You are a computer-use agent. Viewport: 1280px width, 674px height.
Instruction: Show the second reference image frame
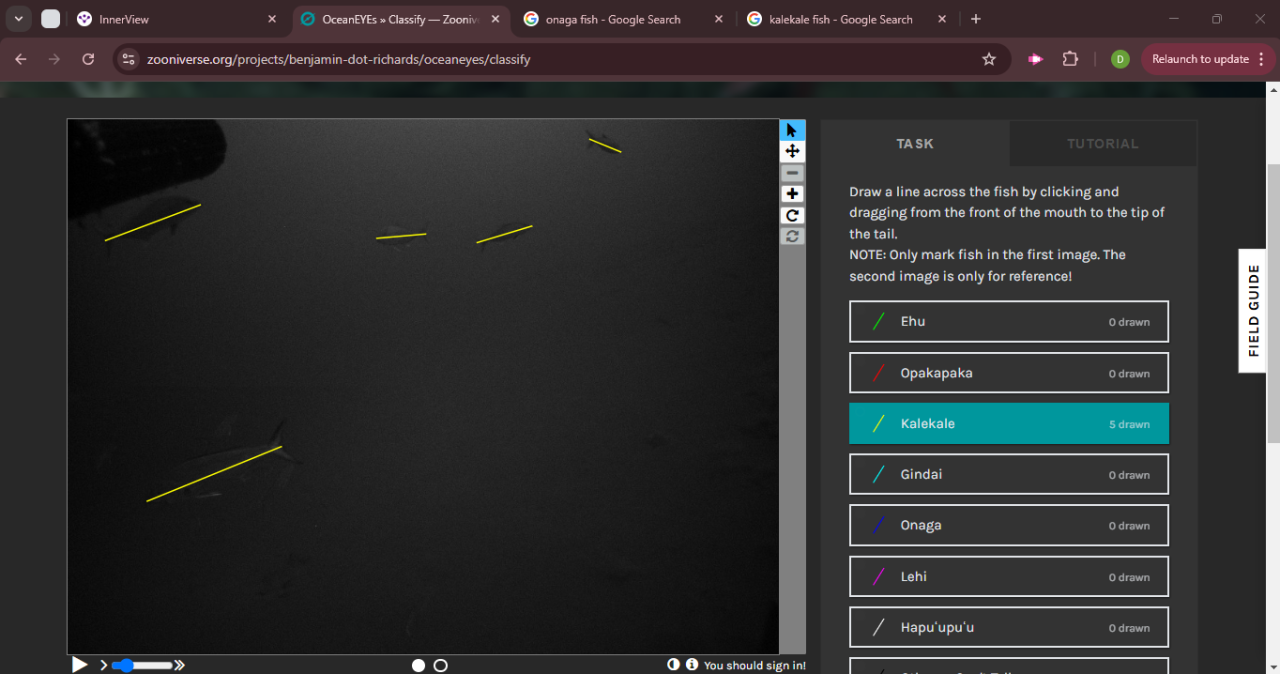tap(440, 665)
